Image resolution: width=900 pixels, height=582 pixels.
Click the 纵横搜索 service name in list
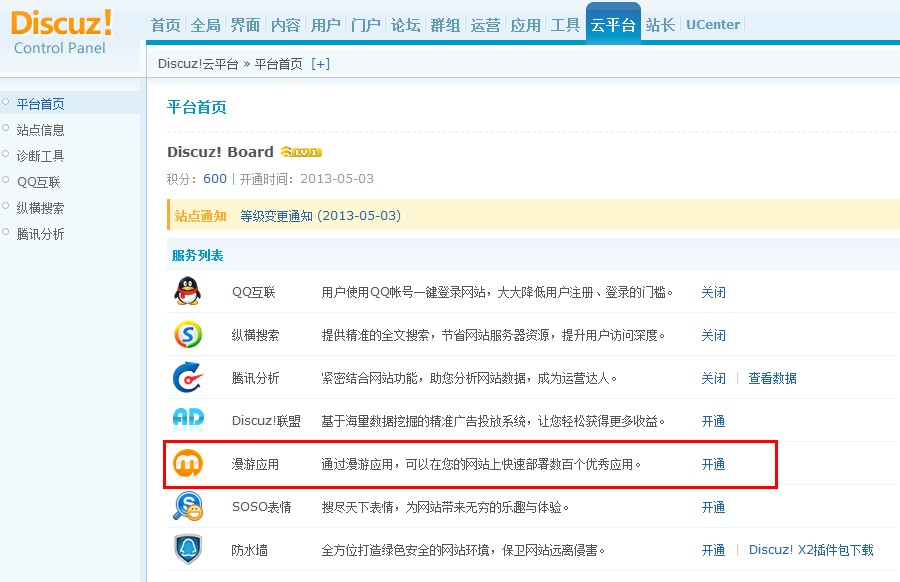click(x=255, y=335)
